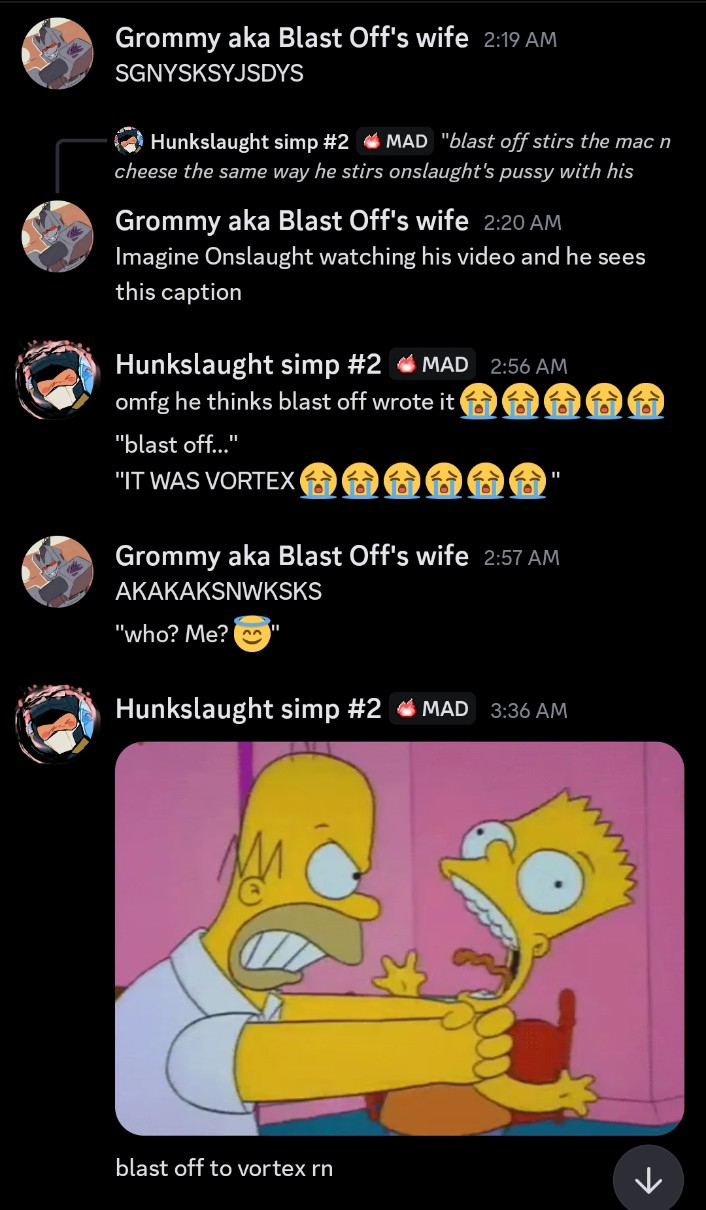Viewport: 706px width, 1210px height.
Task: Open Hunkslaught's avatar on the 3:36 AM message
Action: (x=58, y=725)
